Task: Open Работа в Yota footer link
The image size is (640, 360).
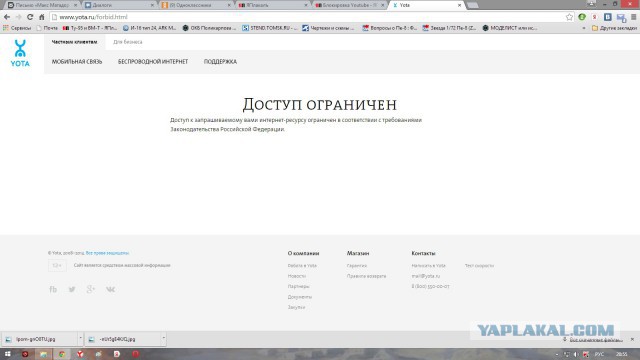Action: (x=302, y=266)
